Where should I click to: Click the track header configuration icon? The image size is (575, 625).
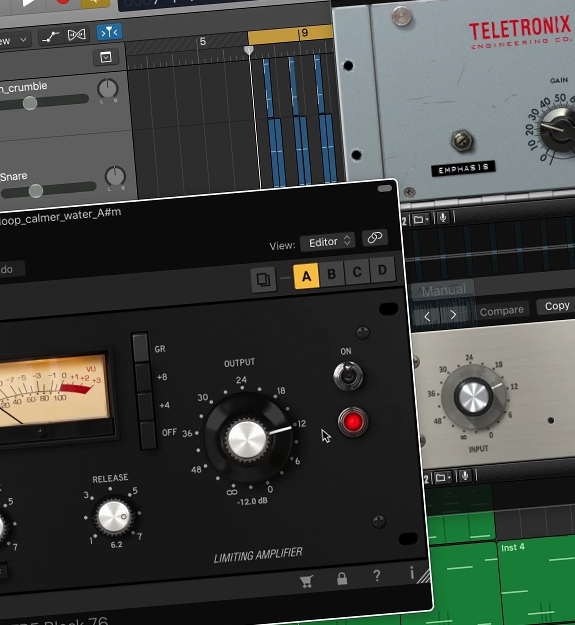[106, 57]
